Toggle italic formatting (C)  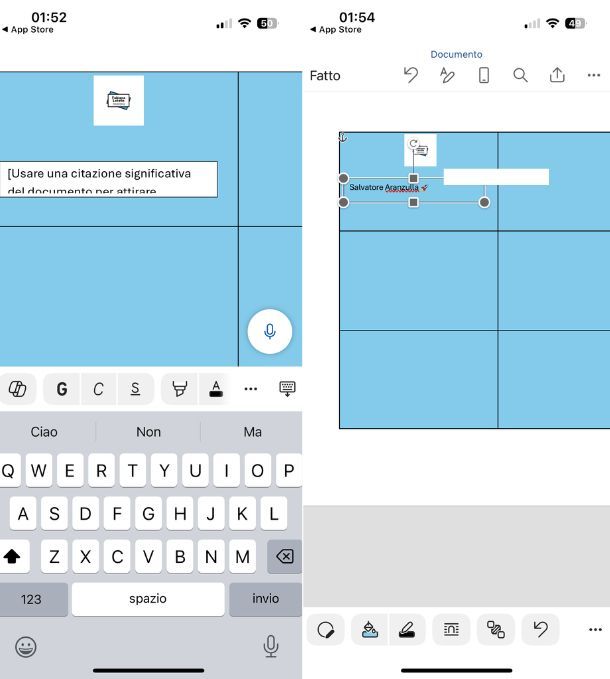98,388
